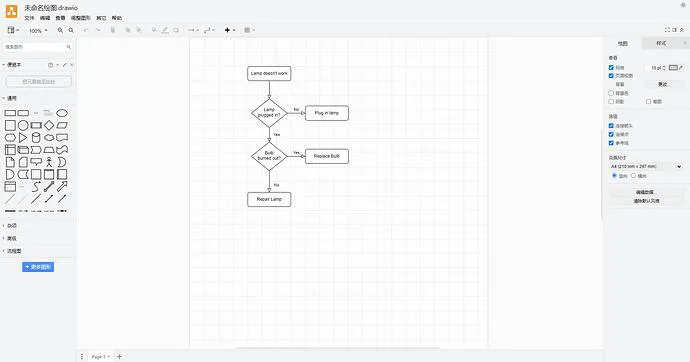The height and width of the screenshot is (362, 690).
Task: Collapse the 通用 (General) shapes section
Action: click(x=11, y=98)
